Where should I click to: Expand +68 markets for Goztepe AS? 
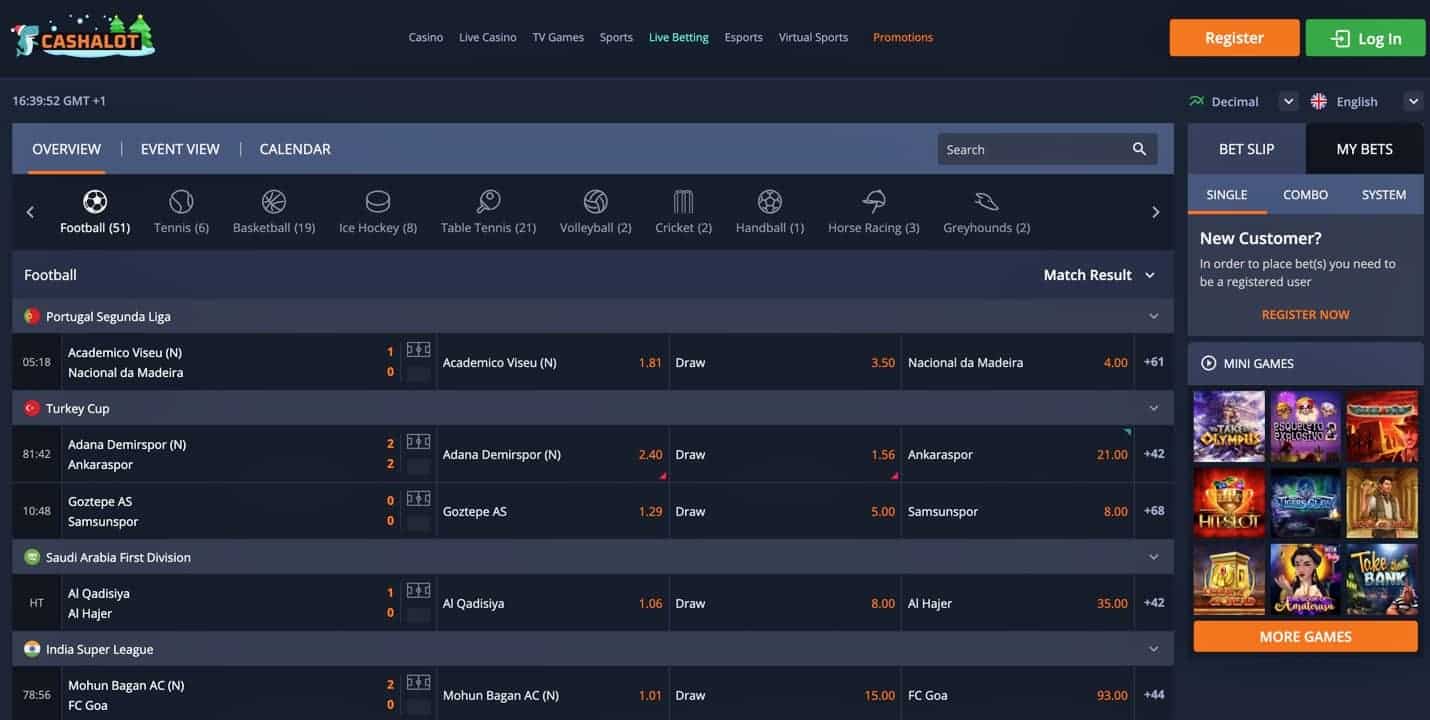click(x=1154, y=511)
